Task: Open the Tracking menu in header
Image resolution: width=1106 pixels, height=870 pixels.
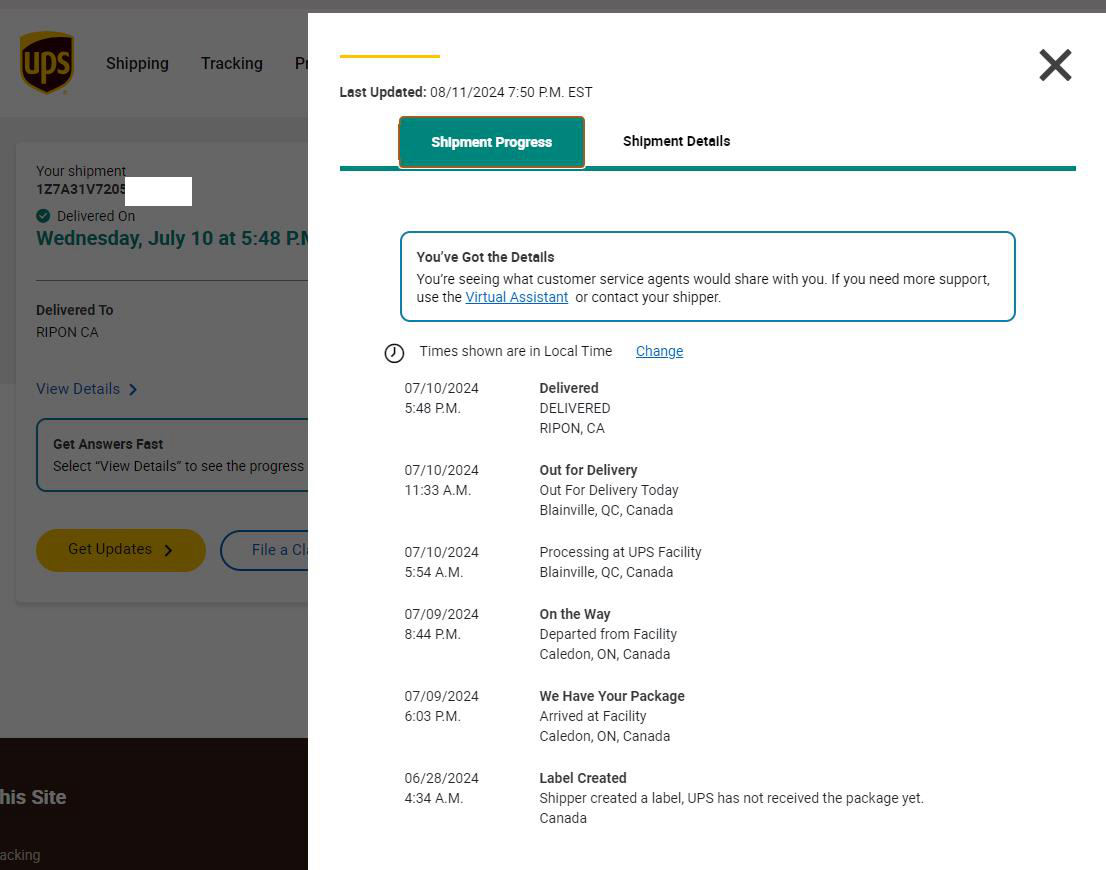Action: (231, 64)
